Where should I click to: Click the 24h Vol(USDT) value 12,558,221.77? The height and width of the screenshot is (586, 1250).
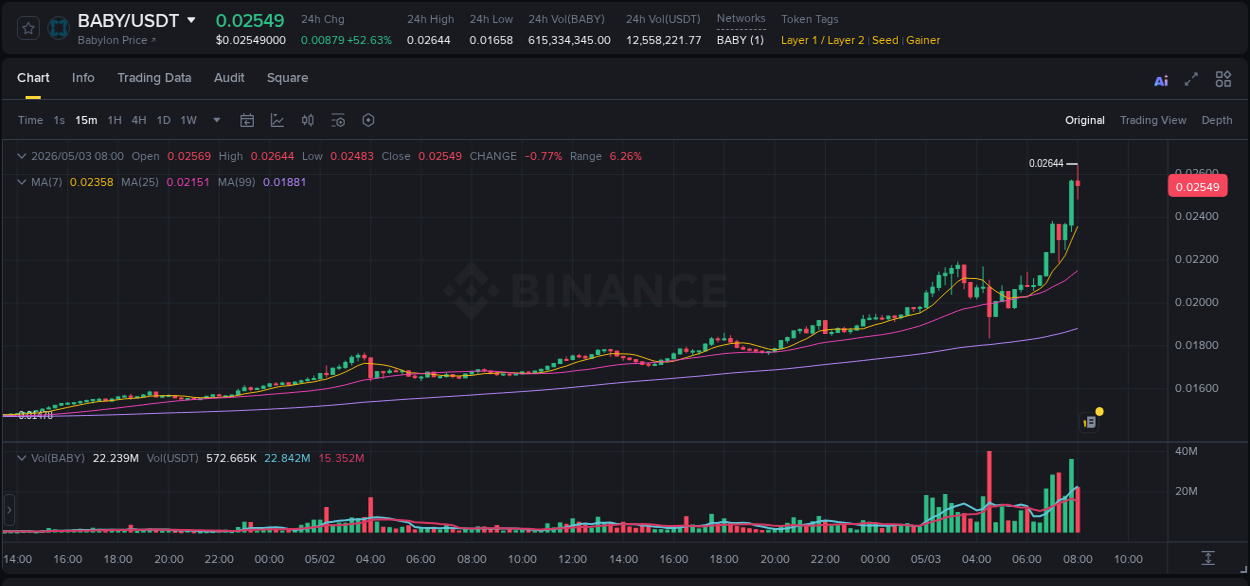click(x=664, y=40)
